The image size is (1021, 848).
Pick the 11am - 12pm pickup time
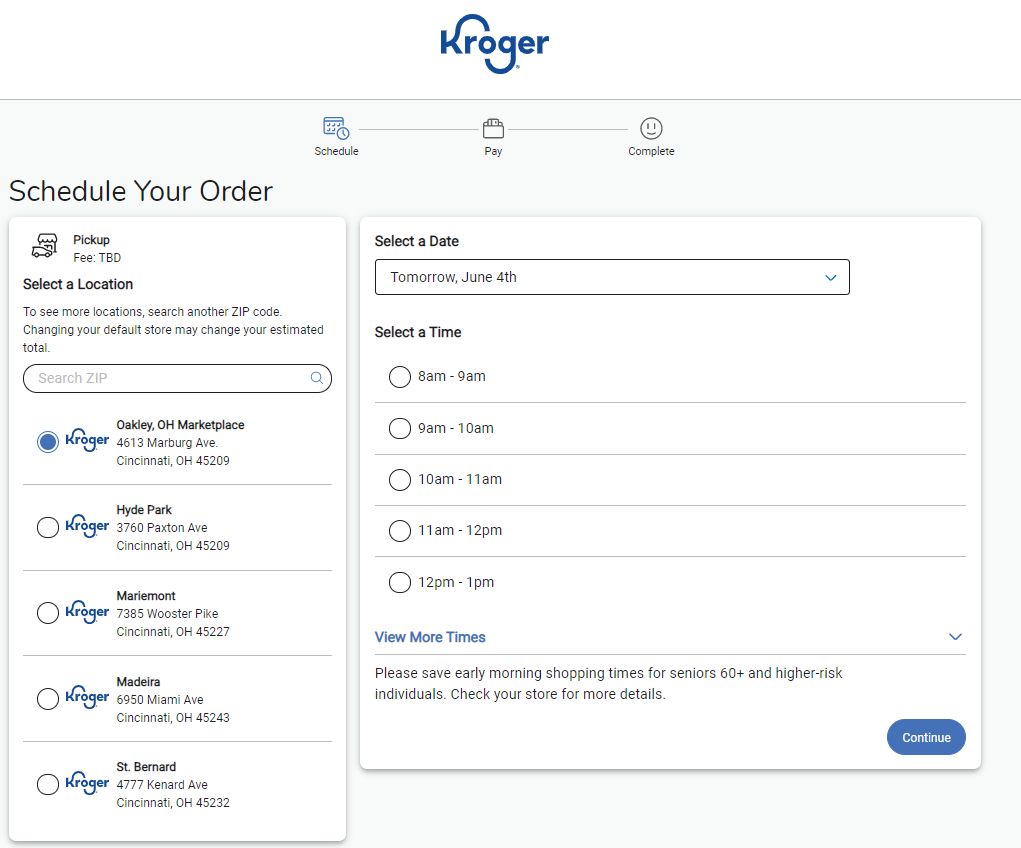[x=400, y=530]
